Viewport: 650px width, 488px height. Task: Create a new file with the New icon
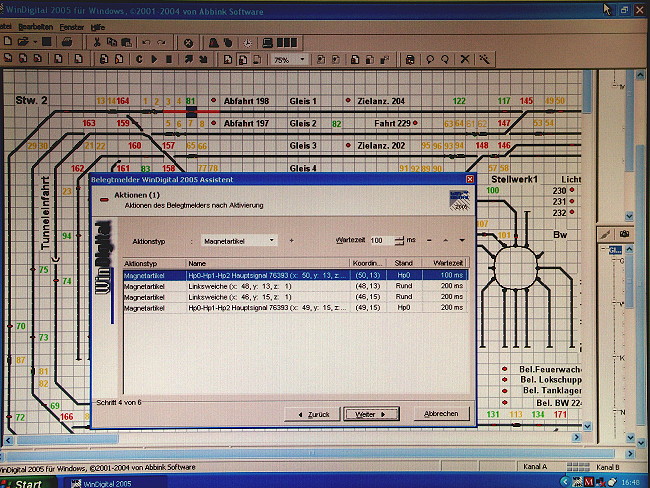pos(7,41)
